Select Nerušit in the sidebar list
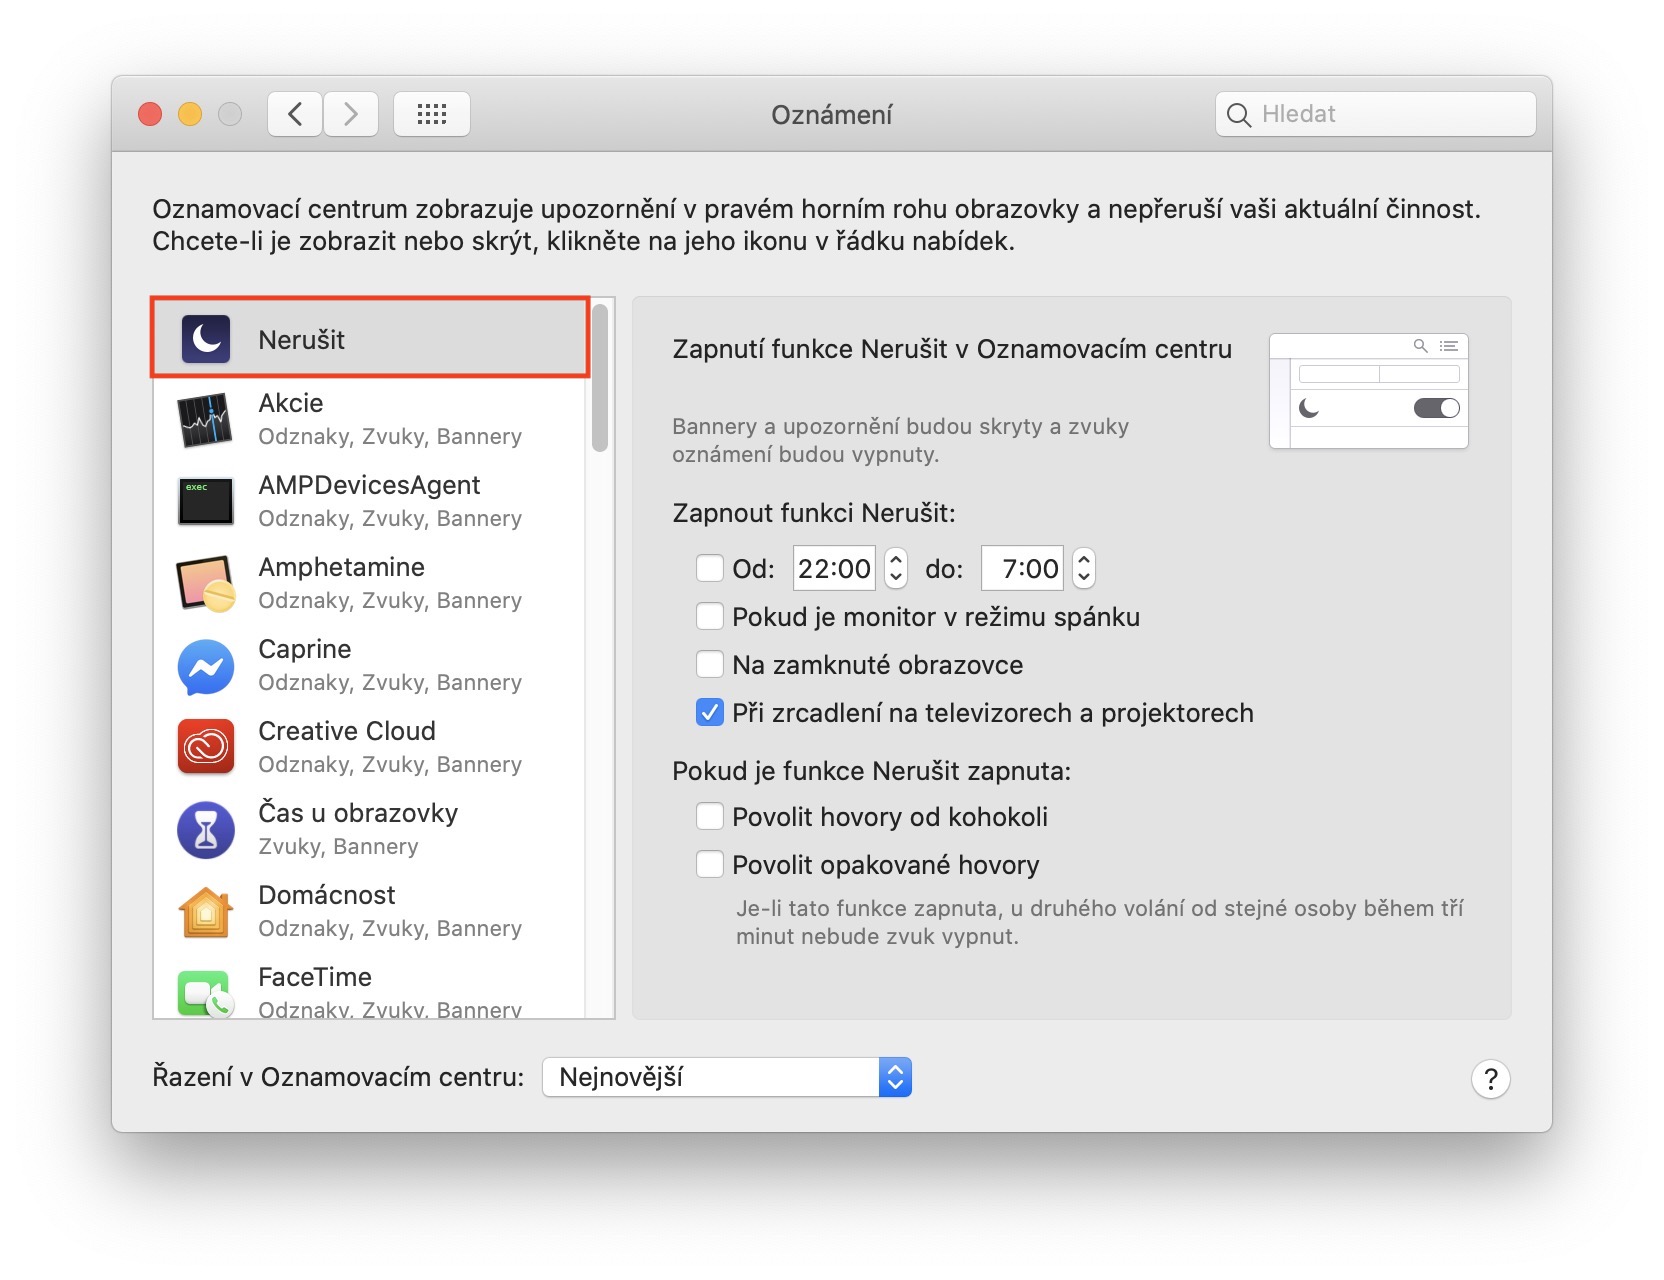1664x1280 pixels. (x=370, y=339)
